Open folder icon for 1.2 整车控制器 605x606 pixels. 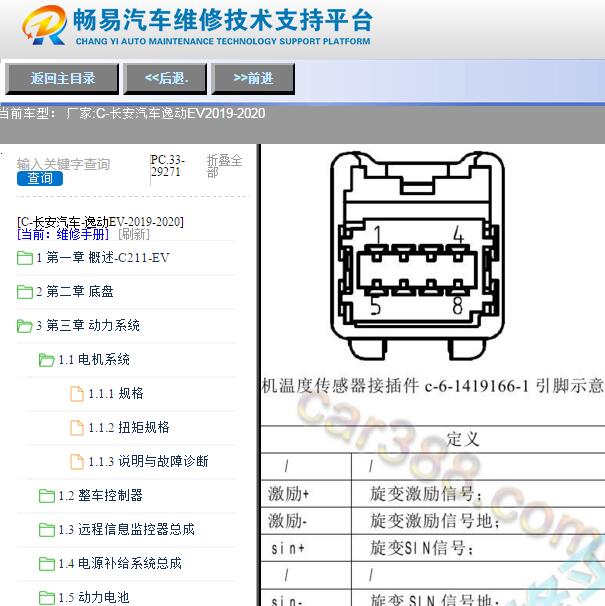pyautogui.click(x=46, y=495)
